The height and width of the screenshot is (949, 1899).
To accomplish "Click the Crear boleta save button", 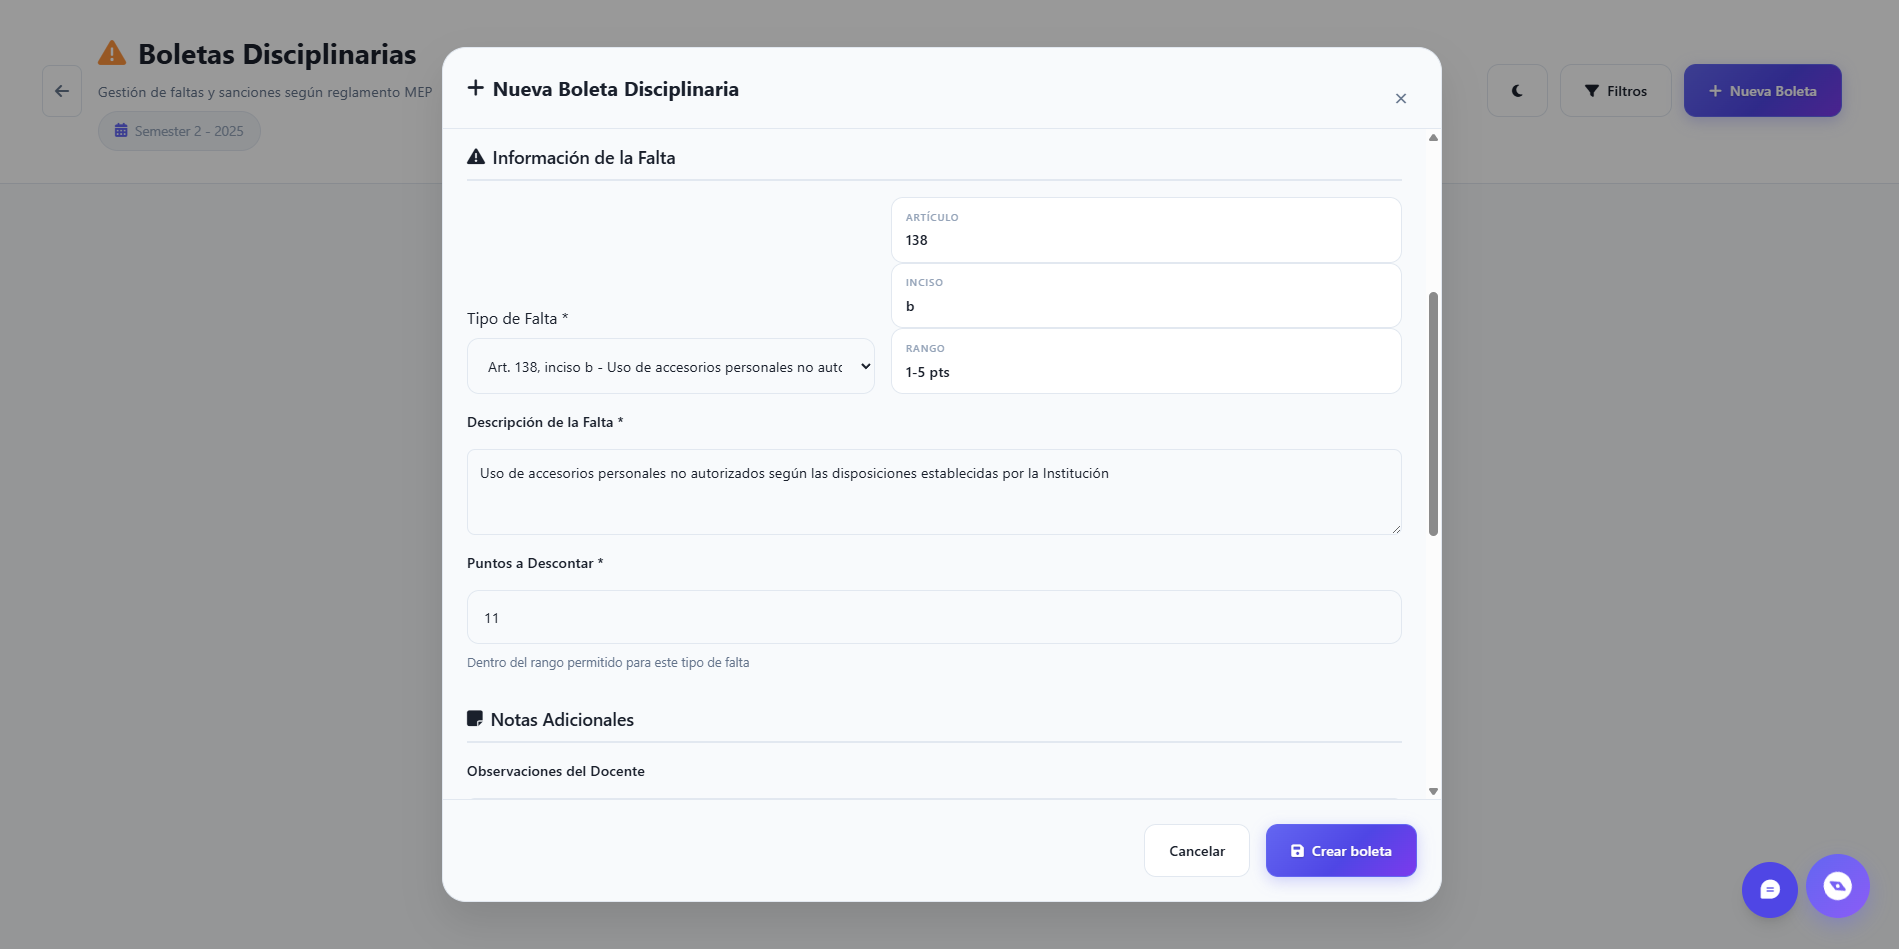I will pos(1340,851).
